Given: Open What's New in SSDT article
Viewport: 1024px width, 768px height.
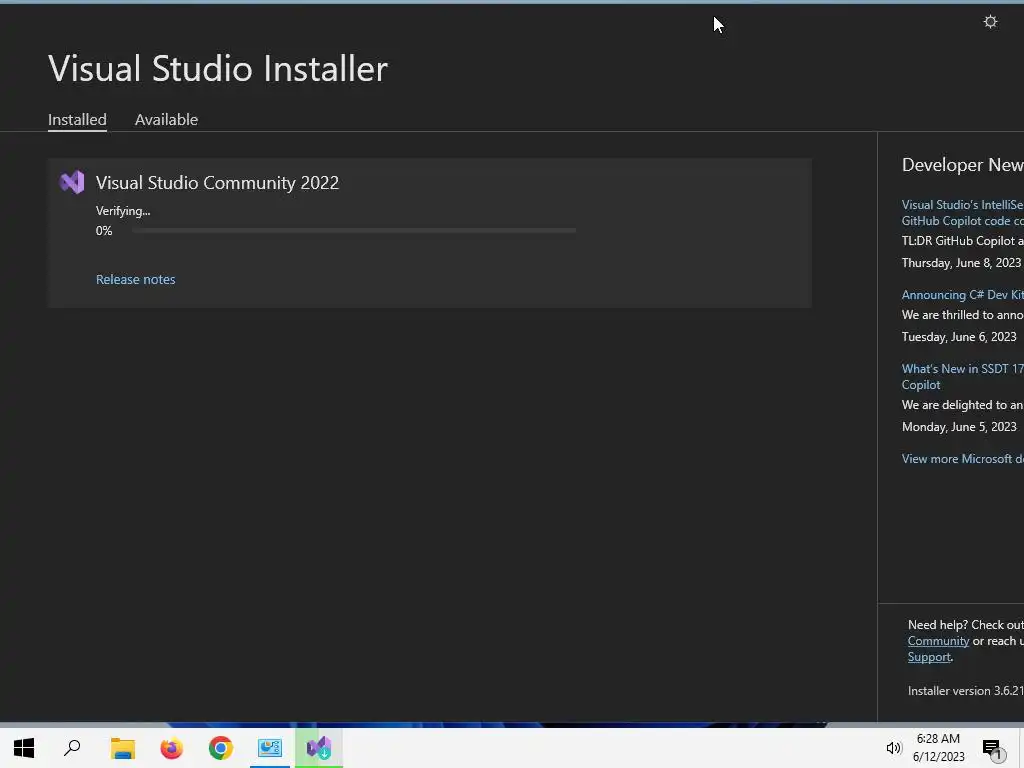Looking at the screenshot, I should (x=963, y=377).
